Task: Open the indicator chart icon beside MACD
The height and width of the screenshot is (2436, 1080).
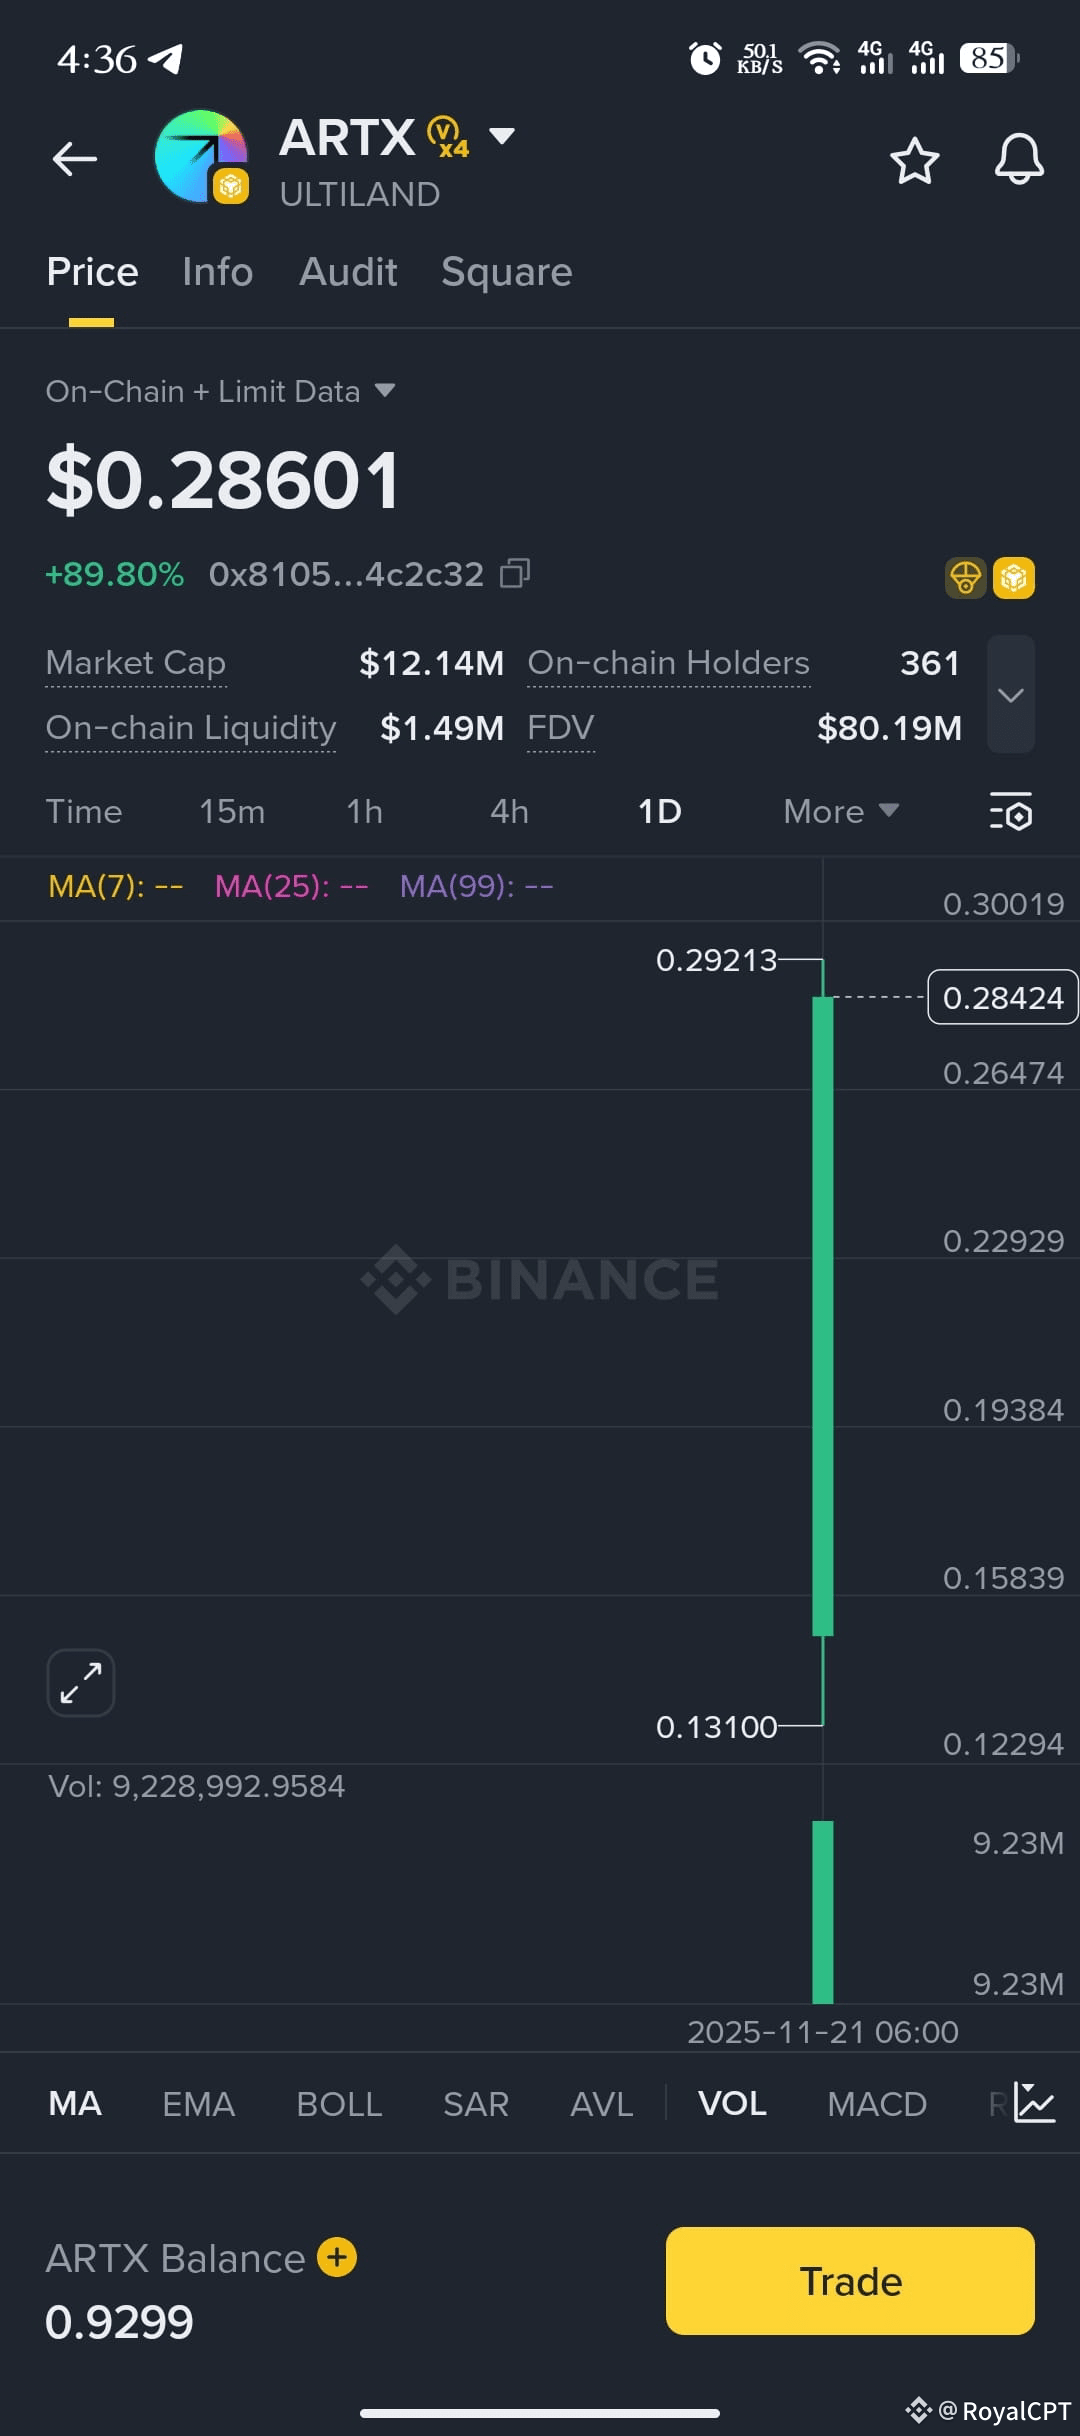Action: point(1034,2102)
